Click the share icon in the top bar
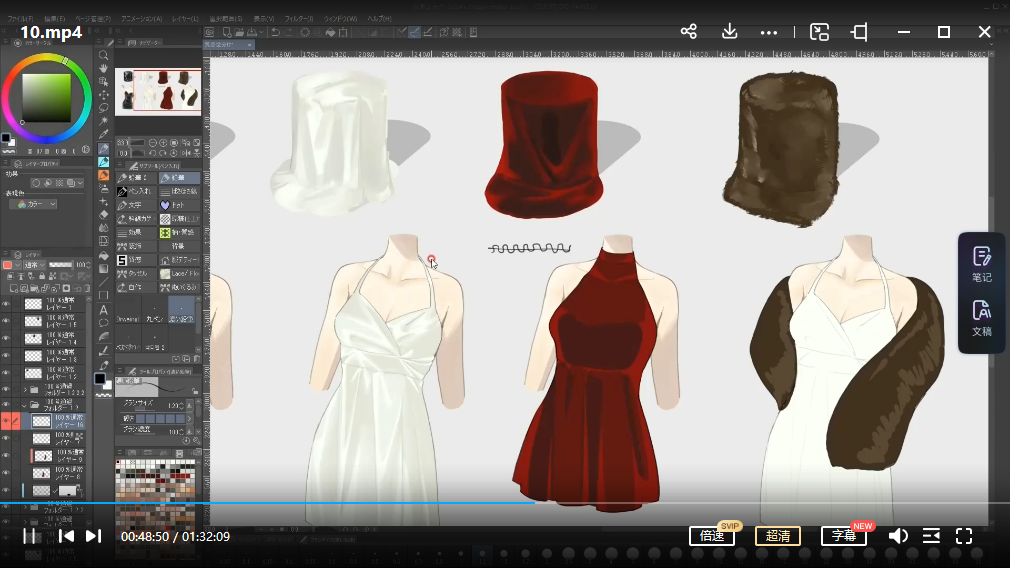Viewport: 1010px width, 568px height. [x=688, y=32]
